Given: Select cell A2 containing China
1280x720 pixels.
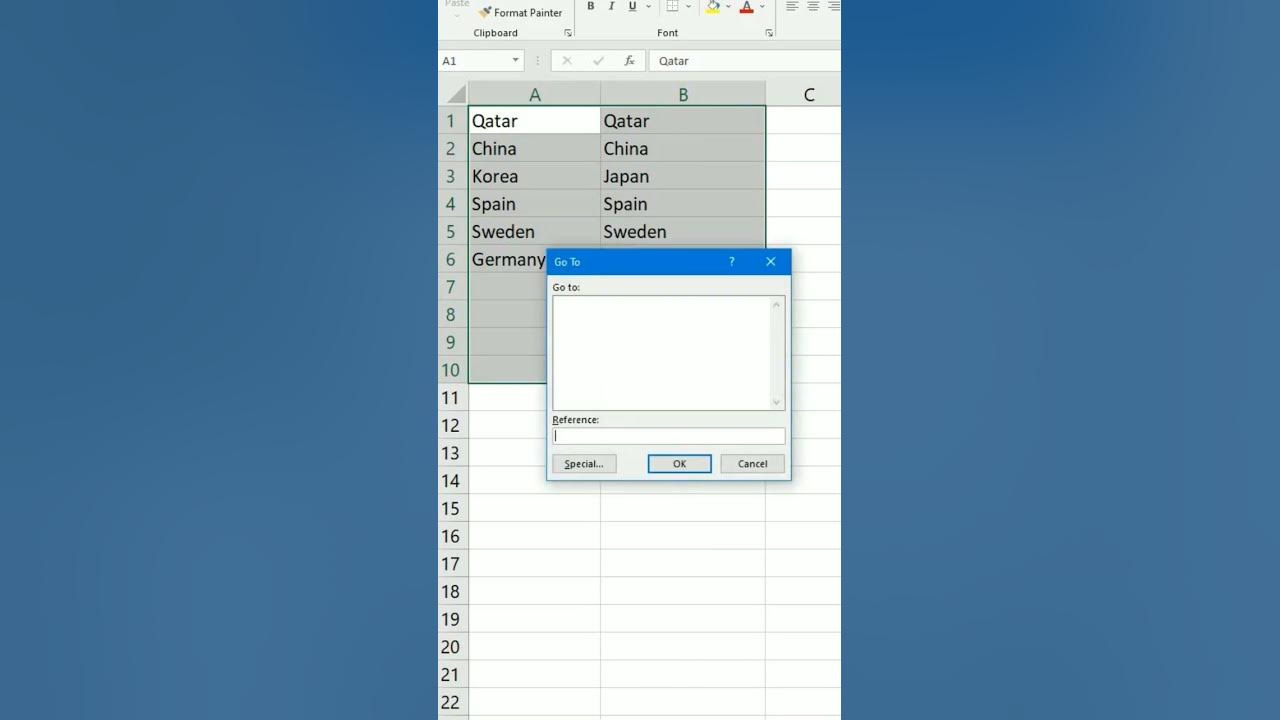Looking at the screenshot, I should 535,148.
